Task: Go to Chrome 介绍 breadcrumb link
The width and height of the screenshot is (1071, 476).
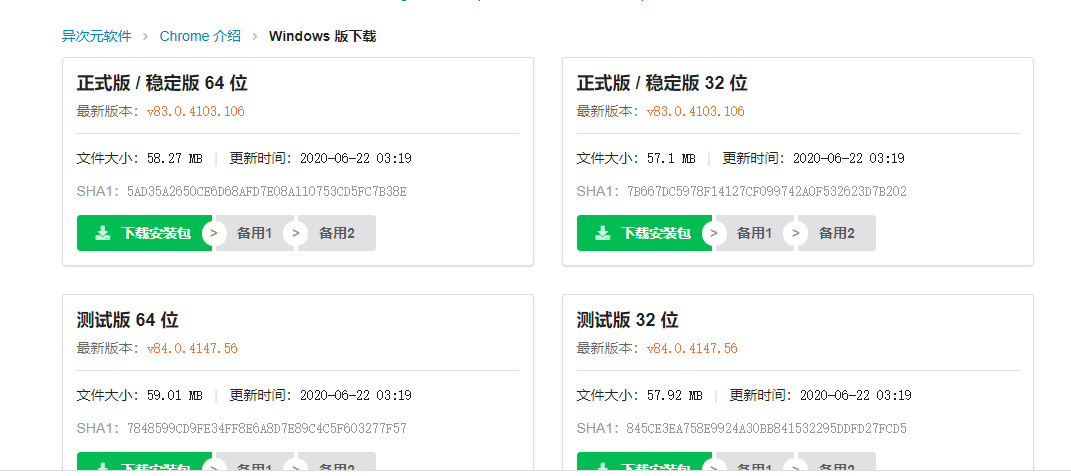Action: 200,36
